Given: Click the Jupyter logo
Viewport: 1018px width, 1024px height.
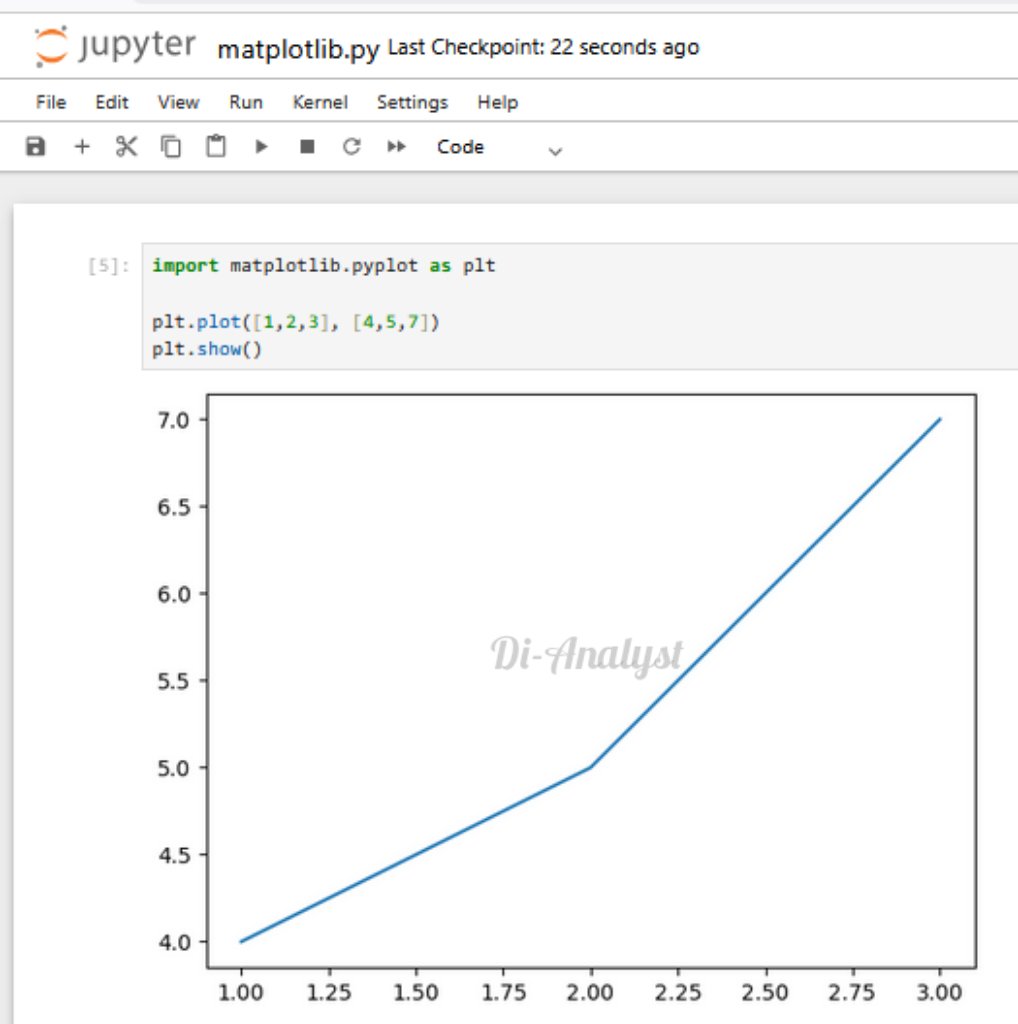Looking at the screenshot, I should pos(115,46).
